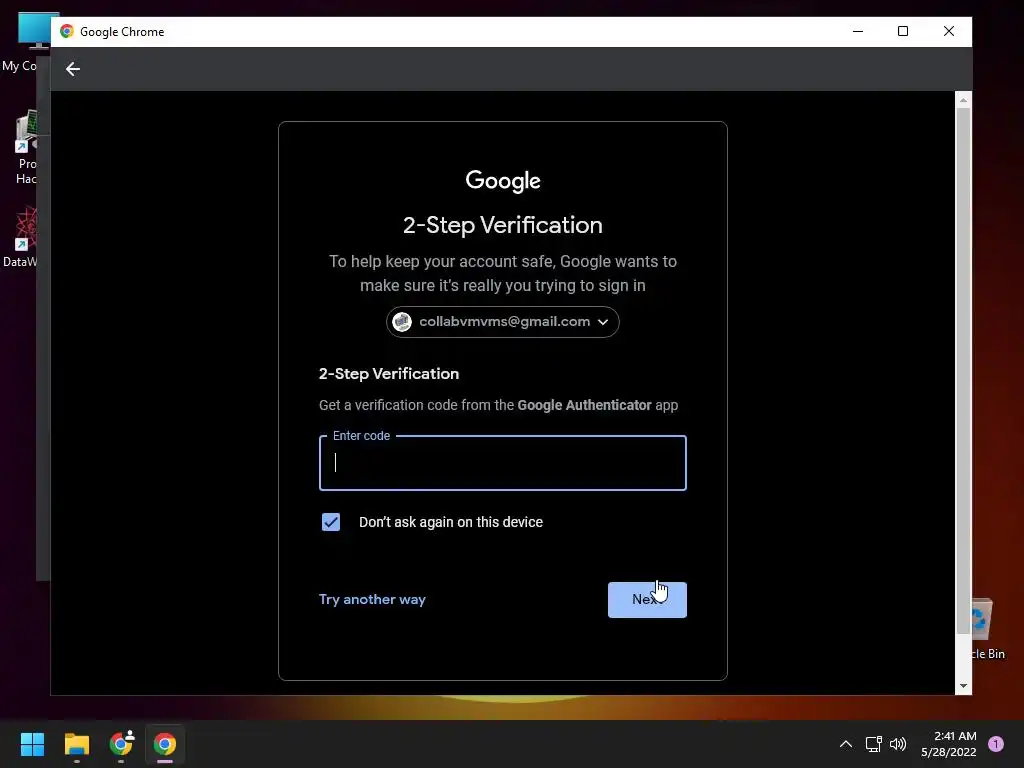Open the Windows Start menu

[32, 744]
